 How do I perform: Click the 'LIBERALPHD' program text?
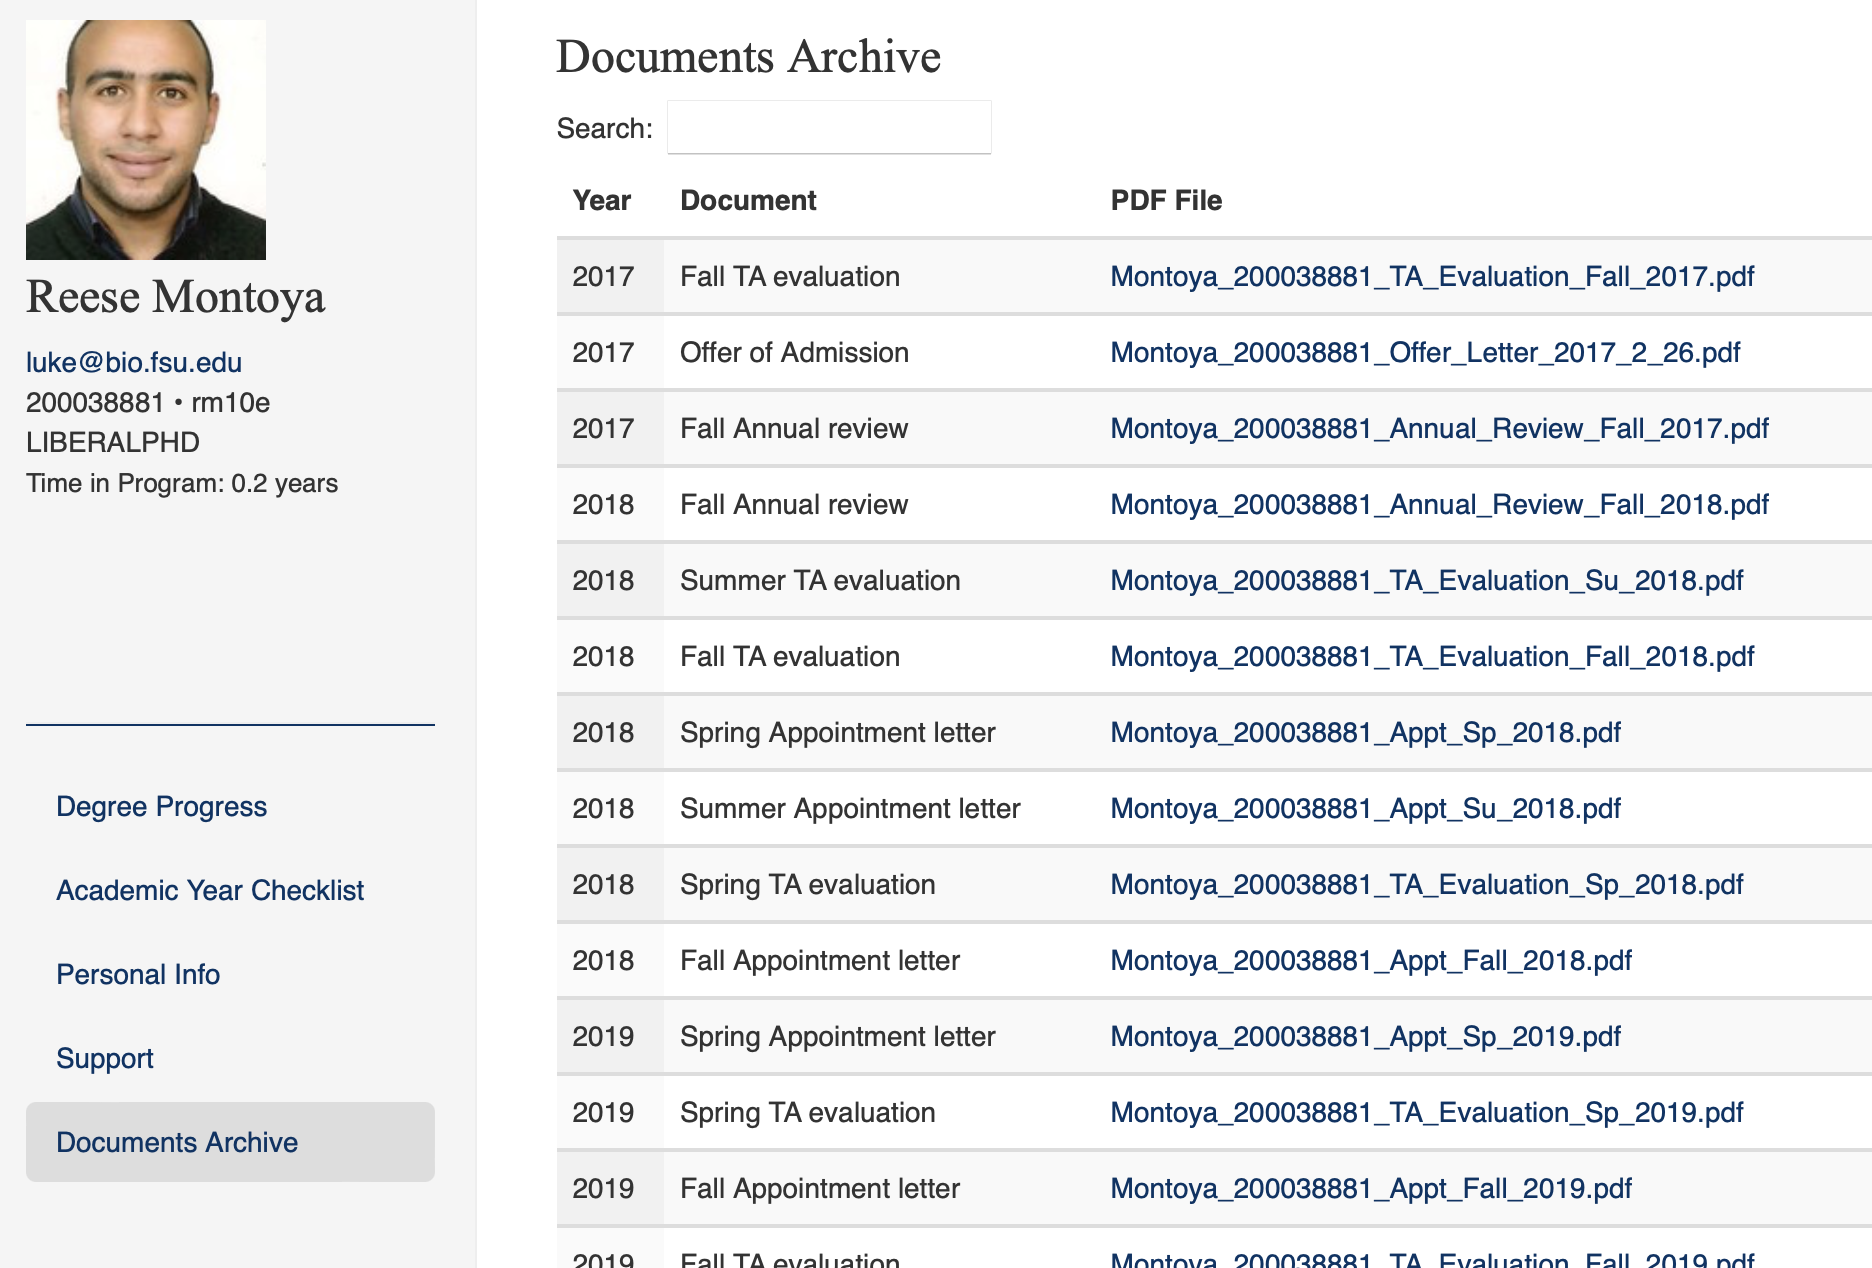113,442
